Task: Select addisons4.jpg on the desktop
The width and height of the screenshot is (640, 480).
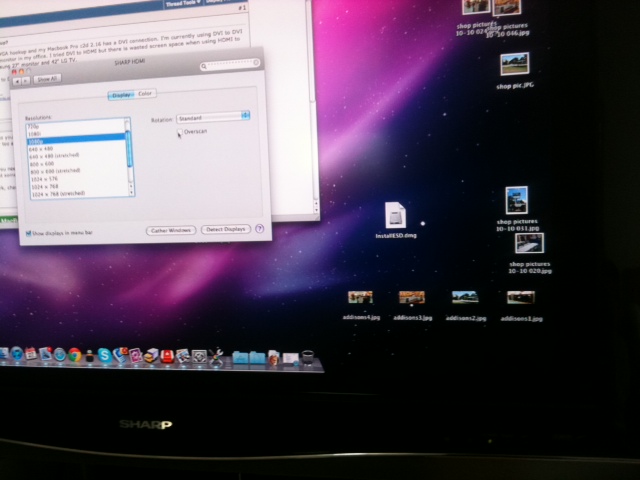Action: [x=361, y=305]
